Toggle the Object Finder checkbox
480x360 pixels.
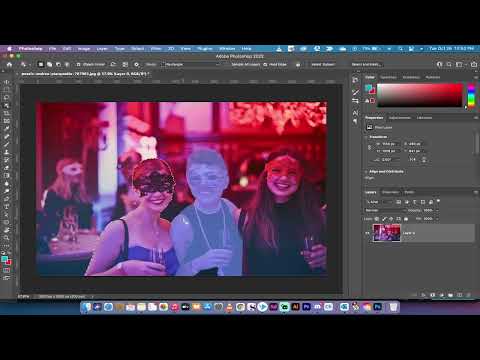79,64
